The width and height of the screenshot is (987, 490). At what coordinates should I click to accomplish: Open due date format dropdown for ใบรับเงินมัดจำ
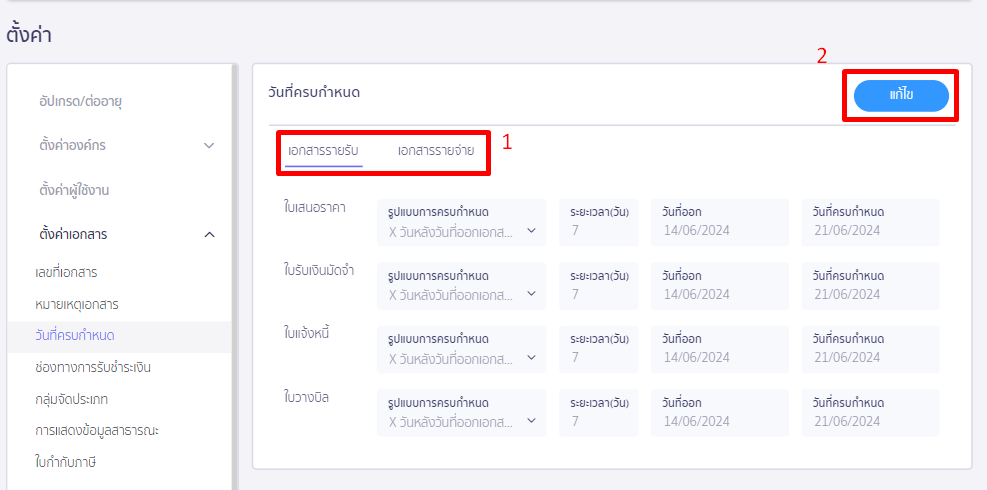pyautogui.click(x=461, y=286)
